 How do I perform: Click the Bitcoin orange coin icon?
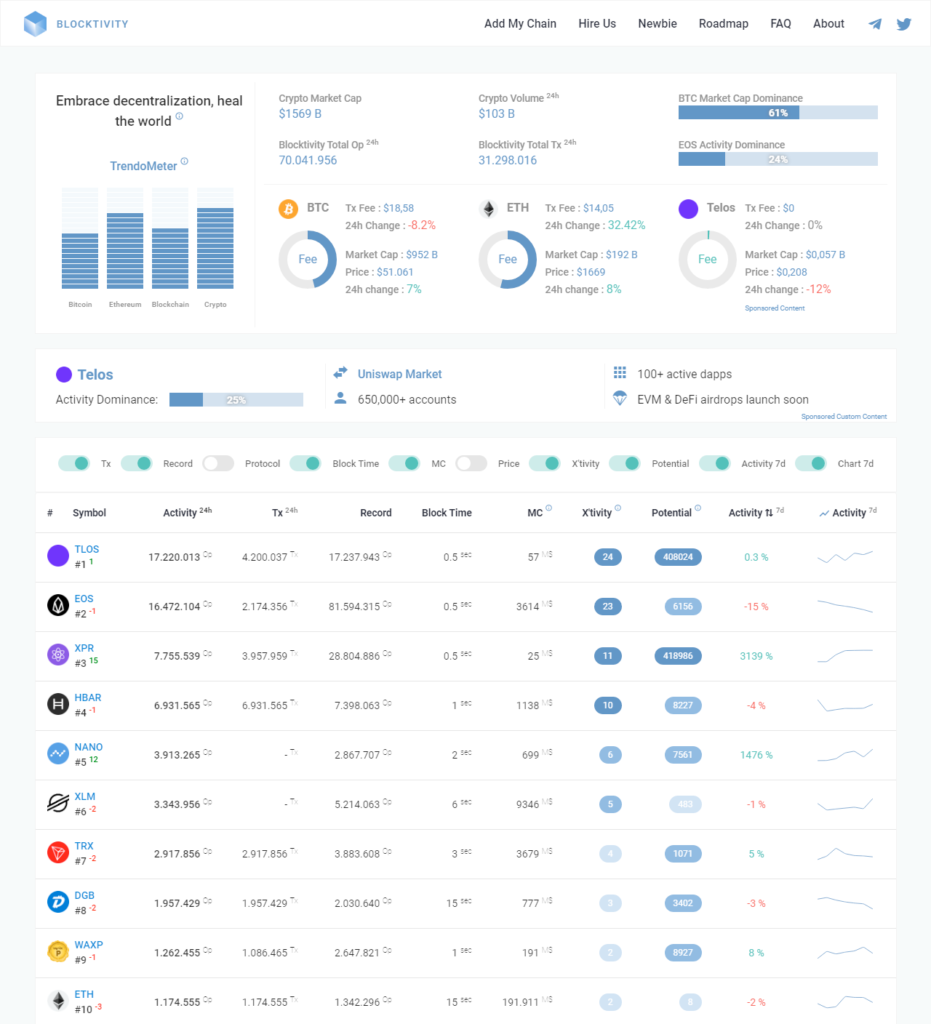(x=289, y=209)
